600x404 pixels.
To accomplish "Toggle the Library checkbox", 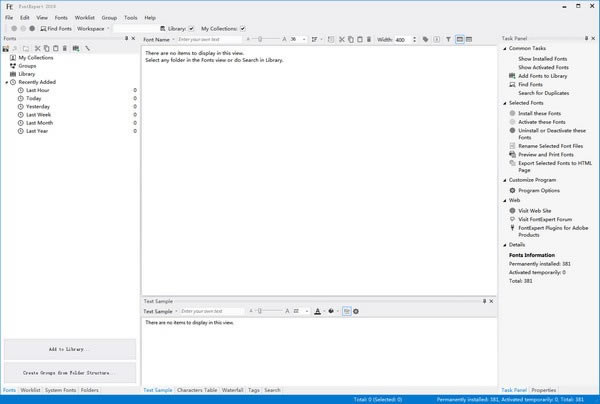I will coord(191,29).
